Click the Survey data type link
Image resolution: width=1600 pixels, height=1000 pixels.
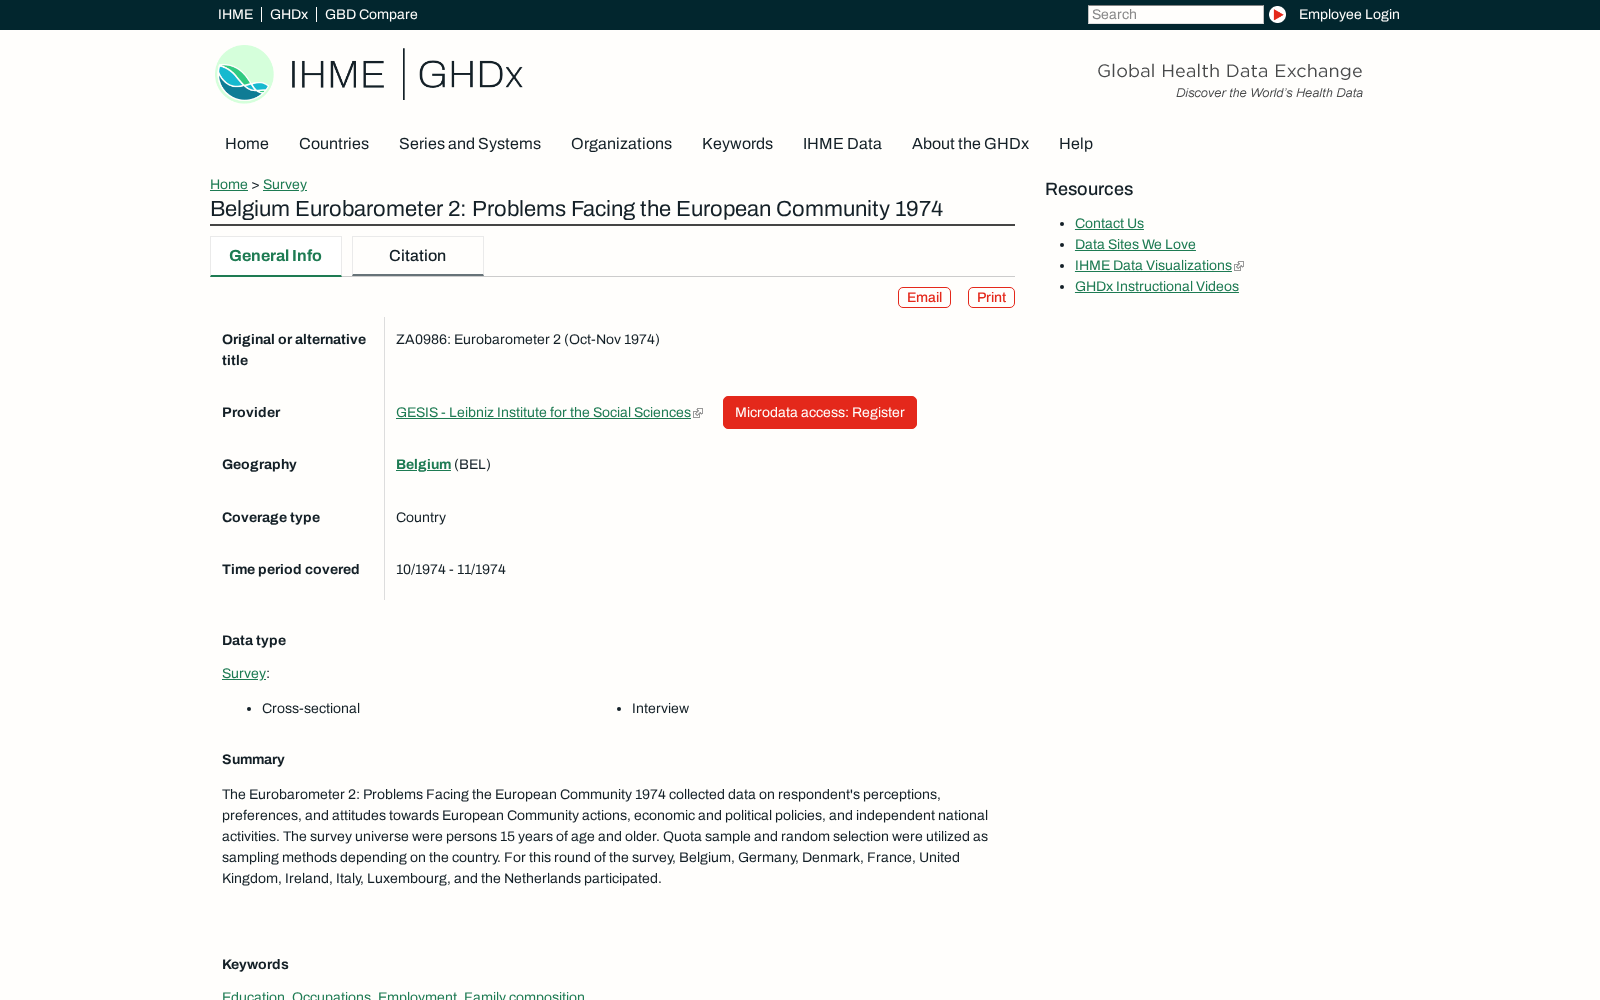pyautogui.click(x=244, y=674)
